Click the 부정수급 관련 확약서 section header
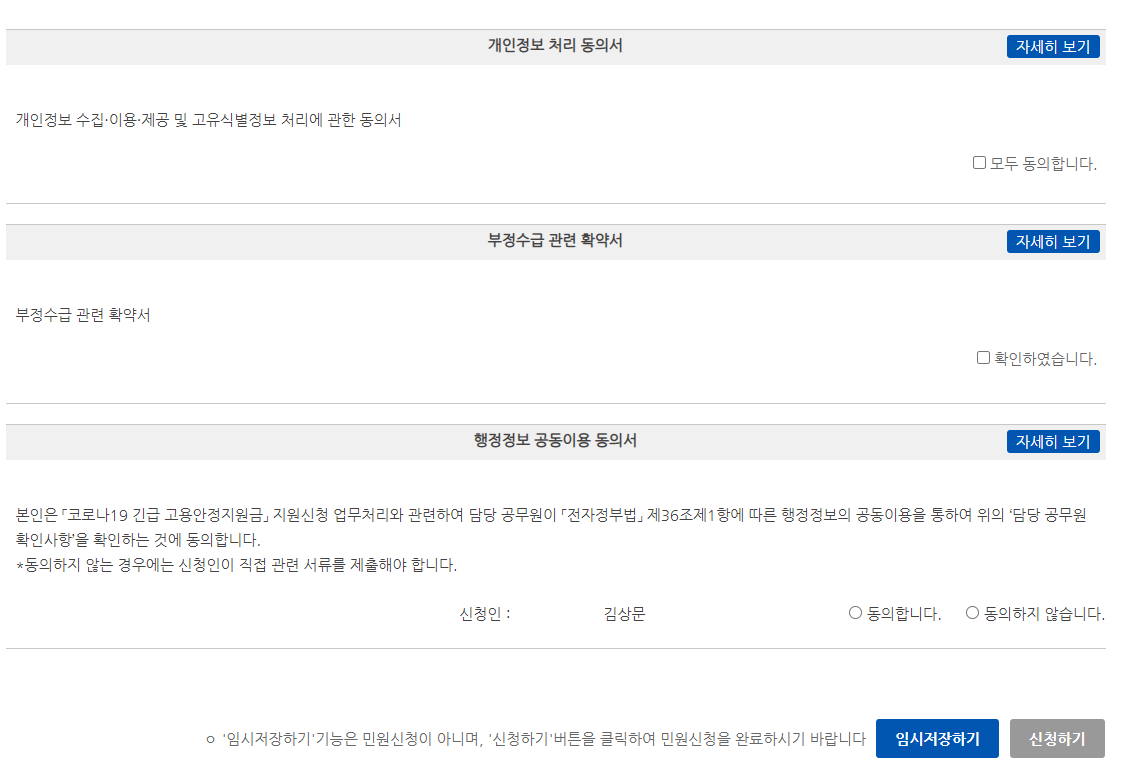Screen dimensions: 1122x776 [x=555, y=241]
